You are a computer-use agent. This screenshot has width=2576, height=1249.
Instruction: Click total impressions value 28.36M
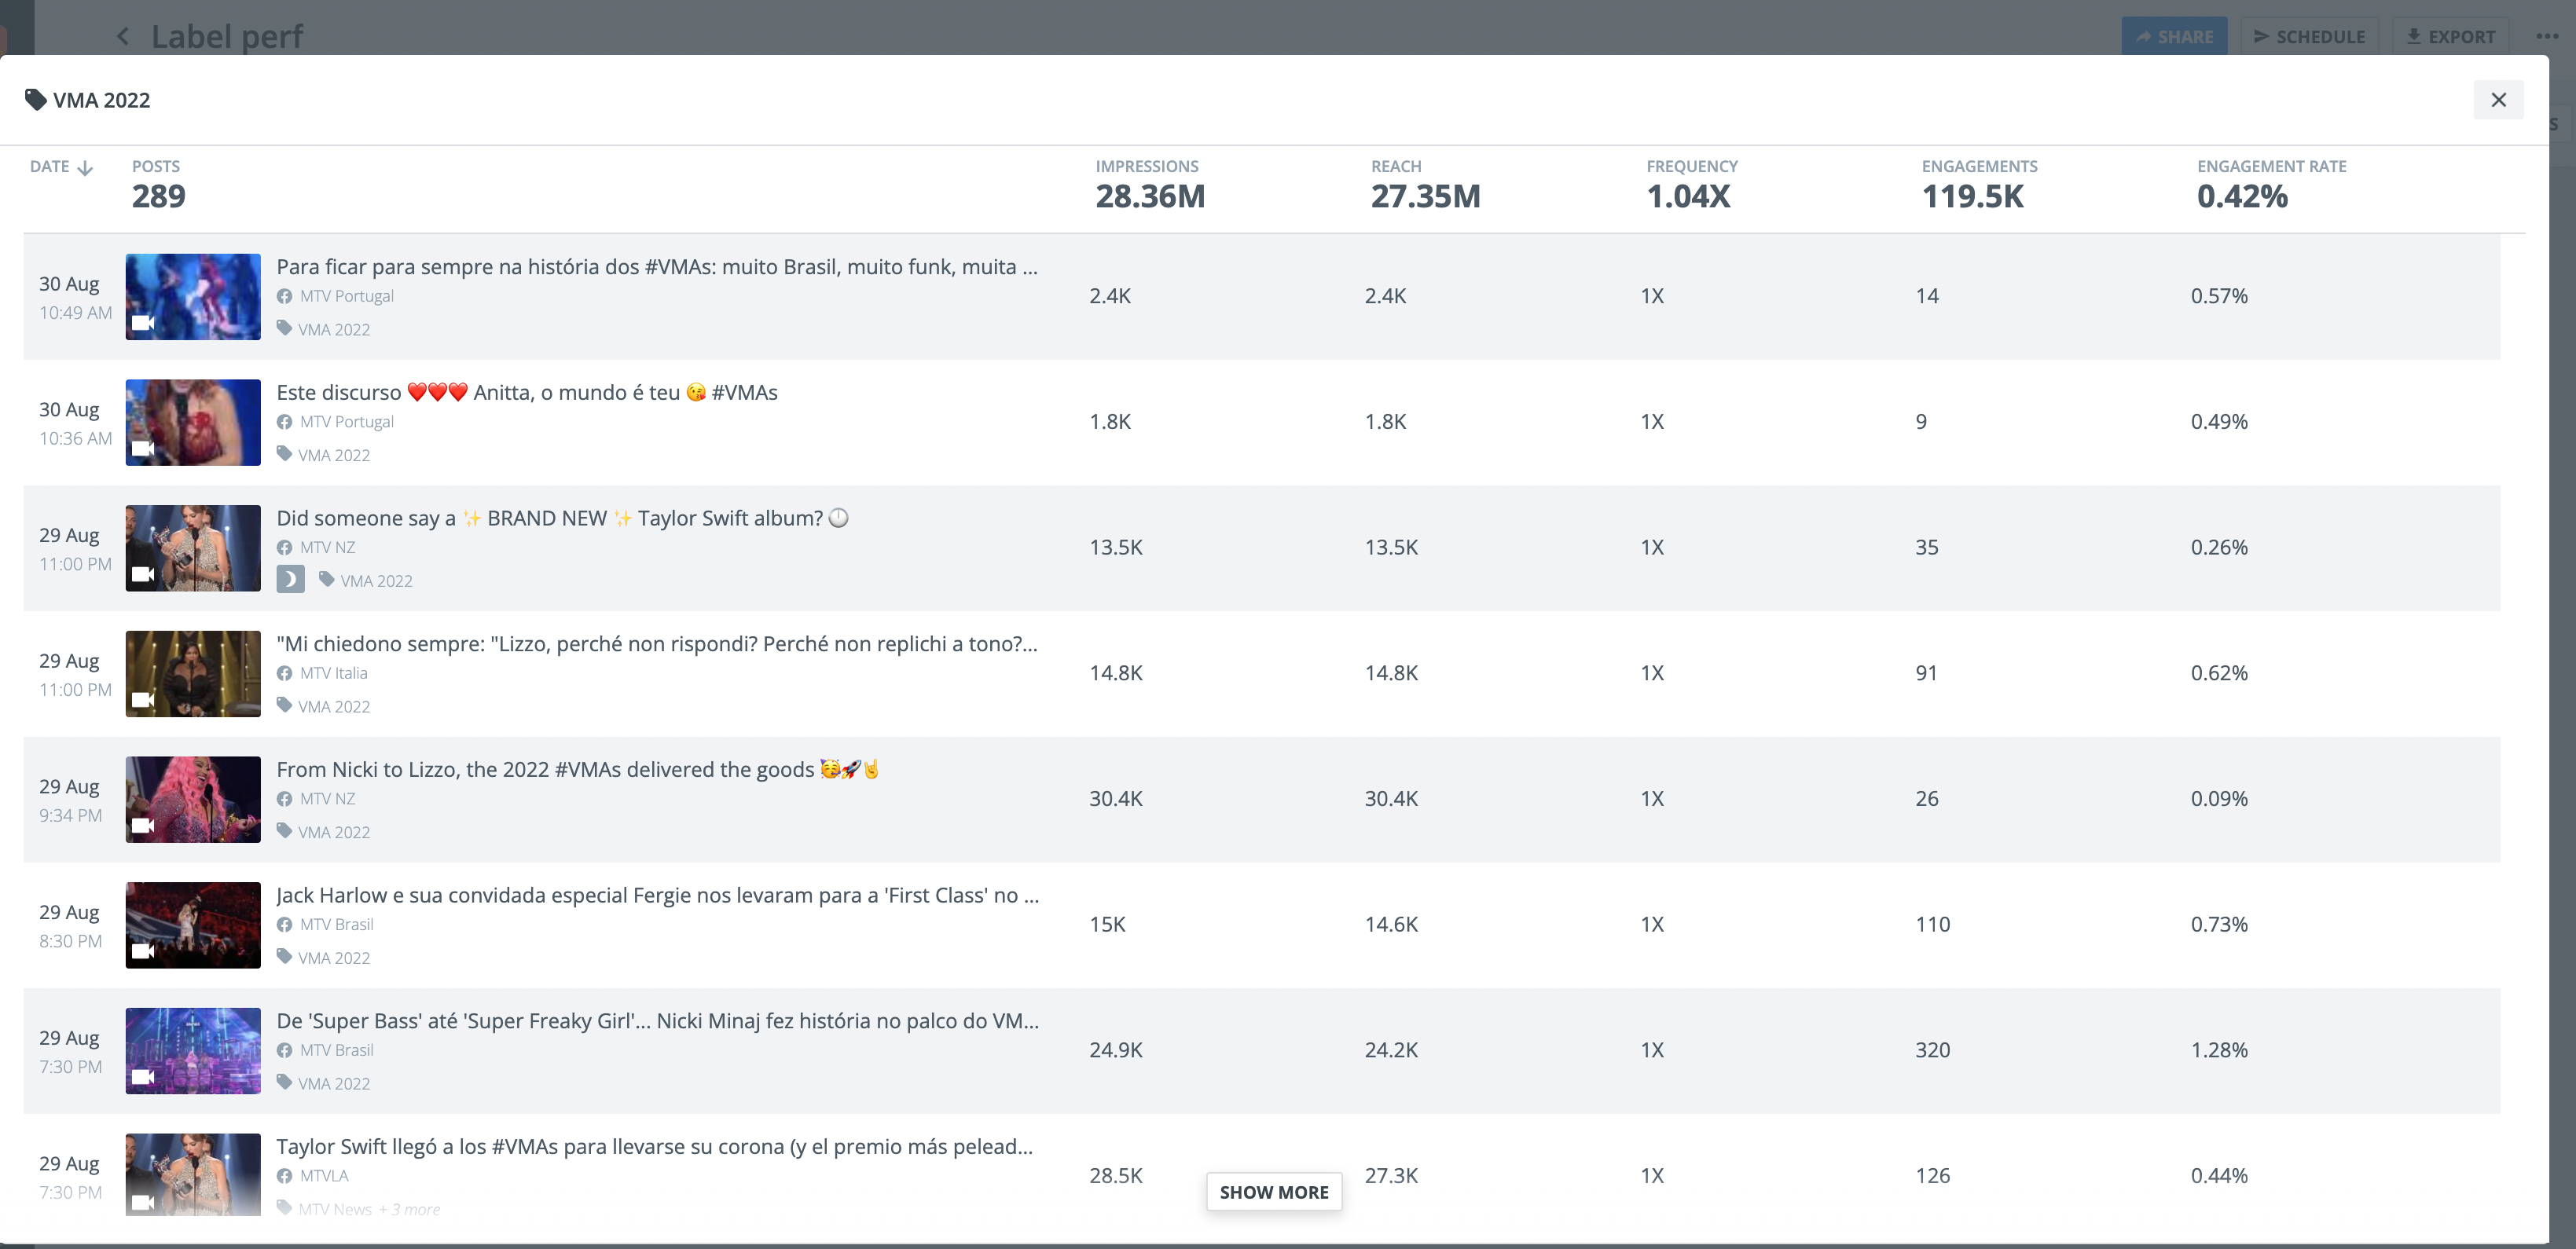(x=1150, y=197)
